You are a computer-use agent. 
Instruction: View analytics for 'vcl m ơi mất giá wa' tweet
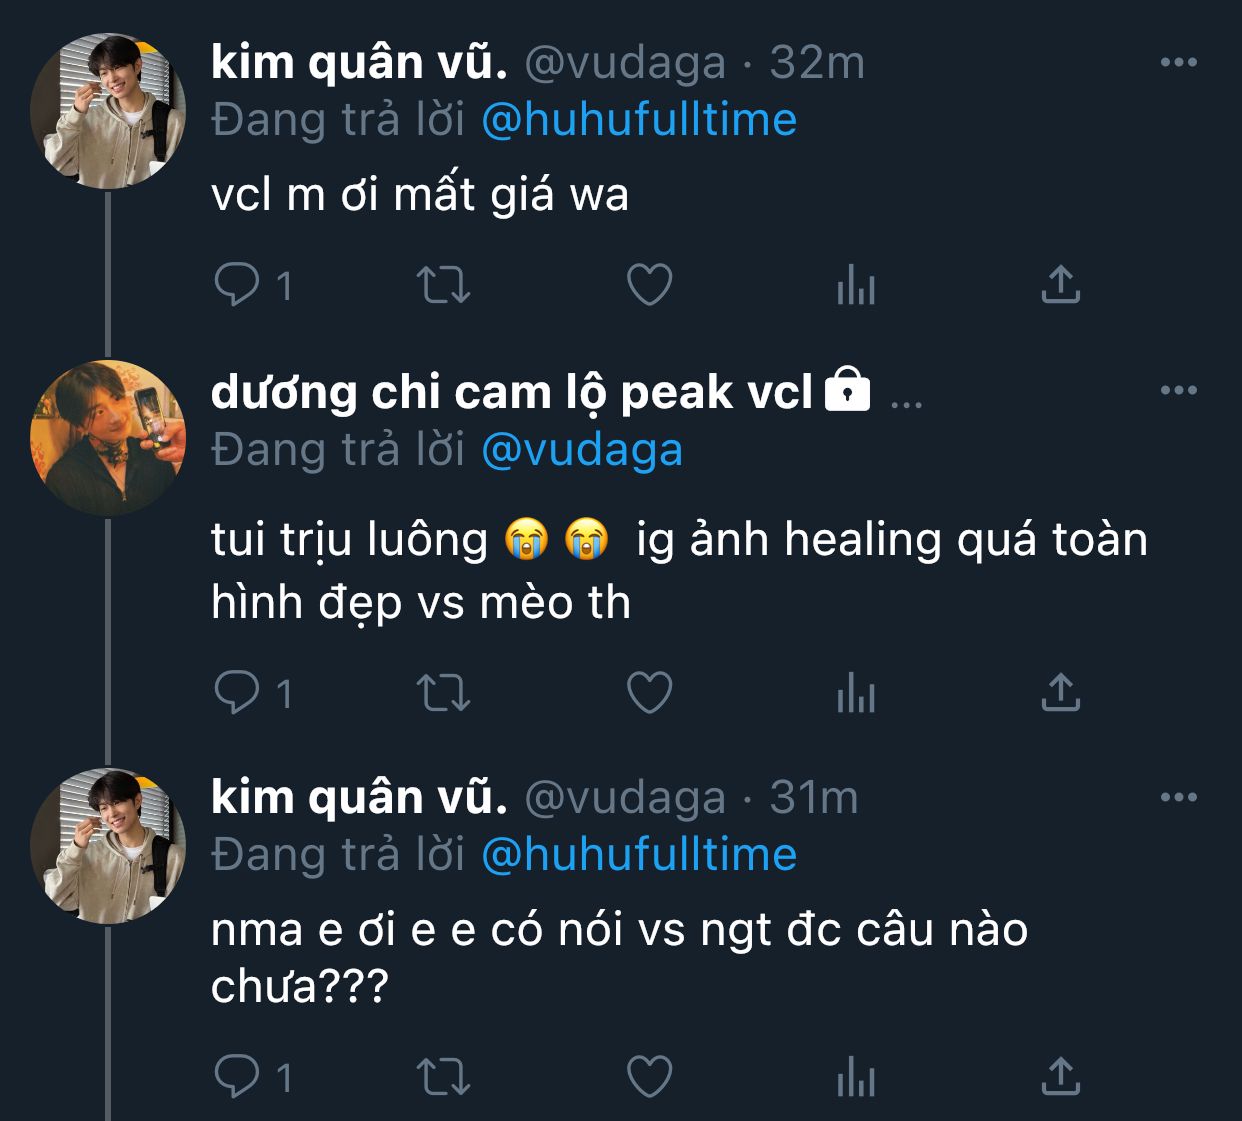pos(856,285)
